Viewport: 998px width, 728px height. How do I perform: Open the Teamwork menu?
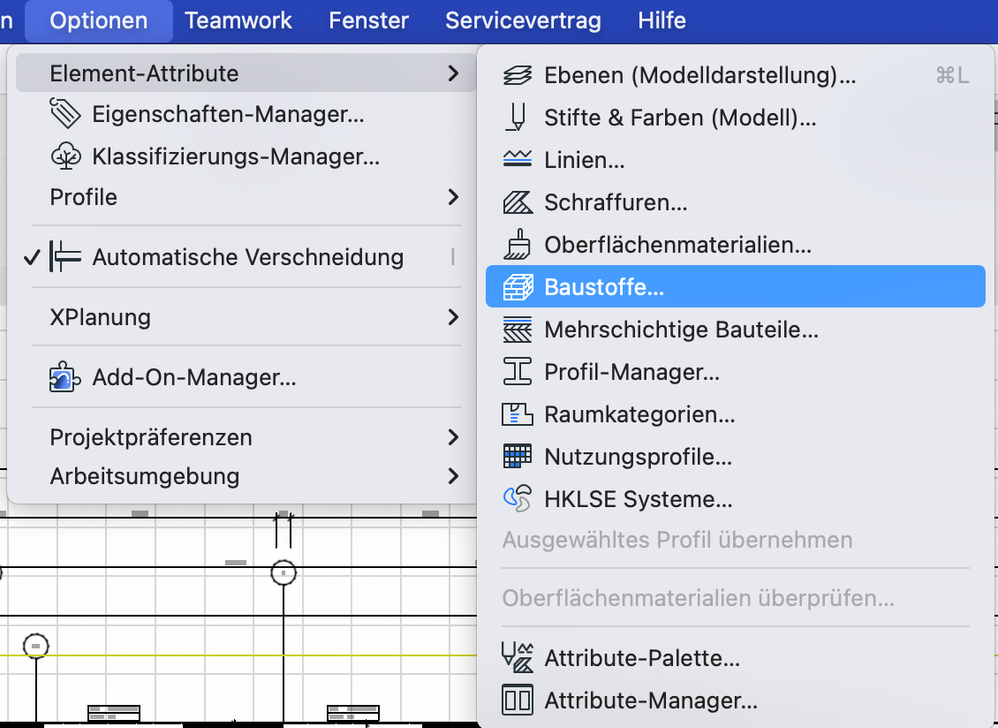(x=238, y=20)
